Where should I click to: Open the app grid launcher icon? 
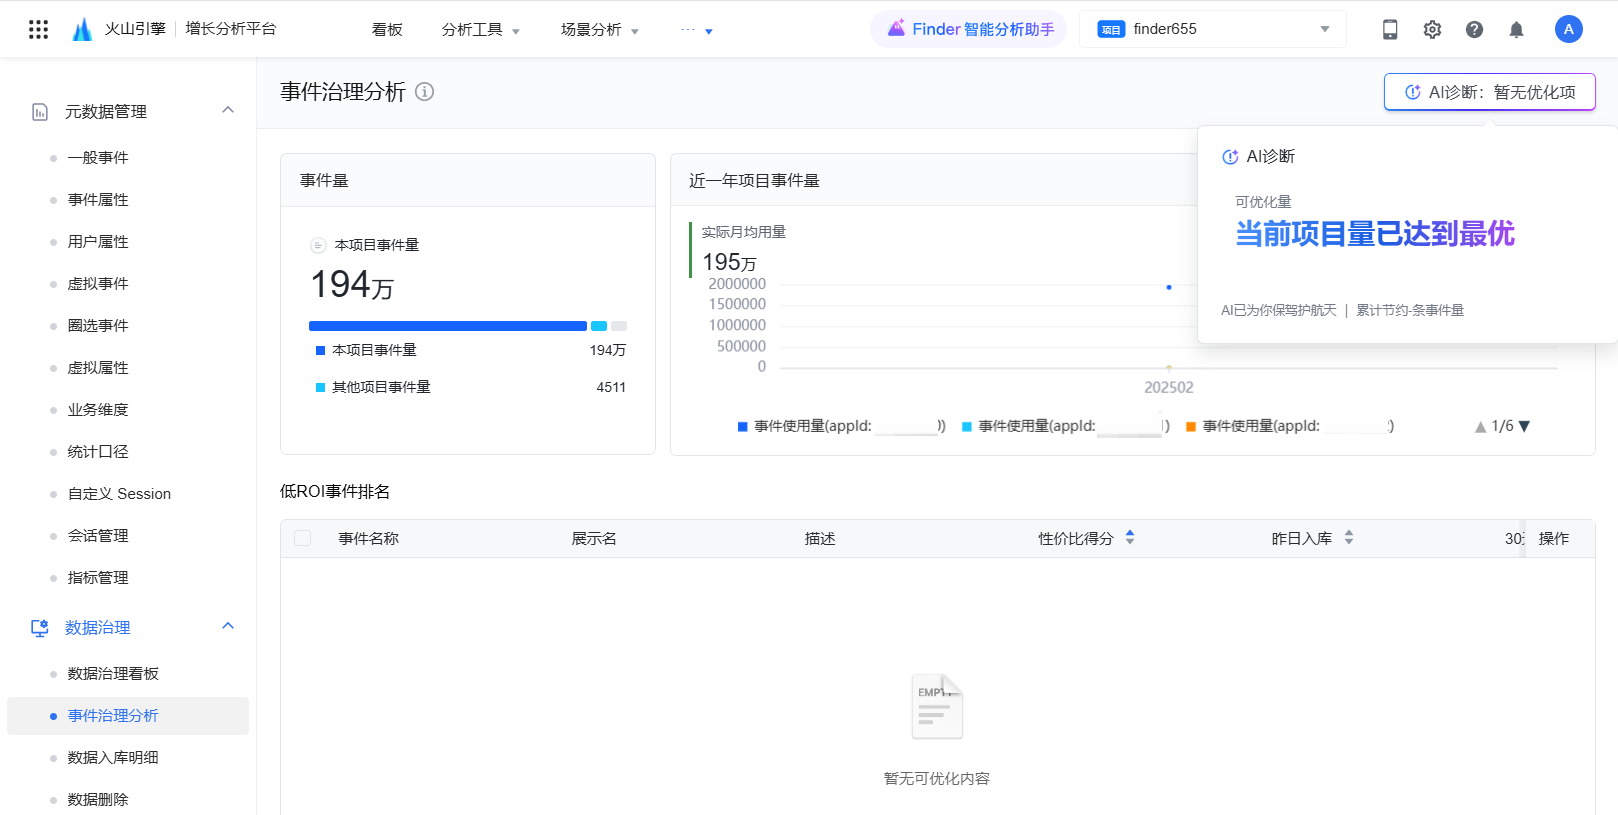38,29
